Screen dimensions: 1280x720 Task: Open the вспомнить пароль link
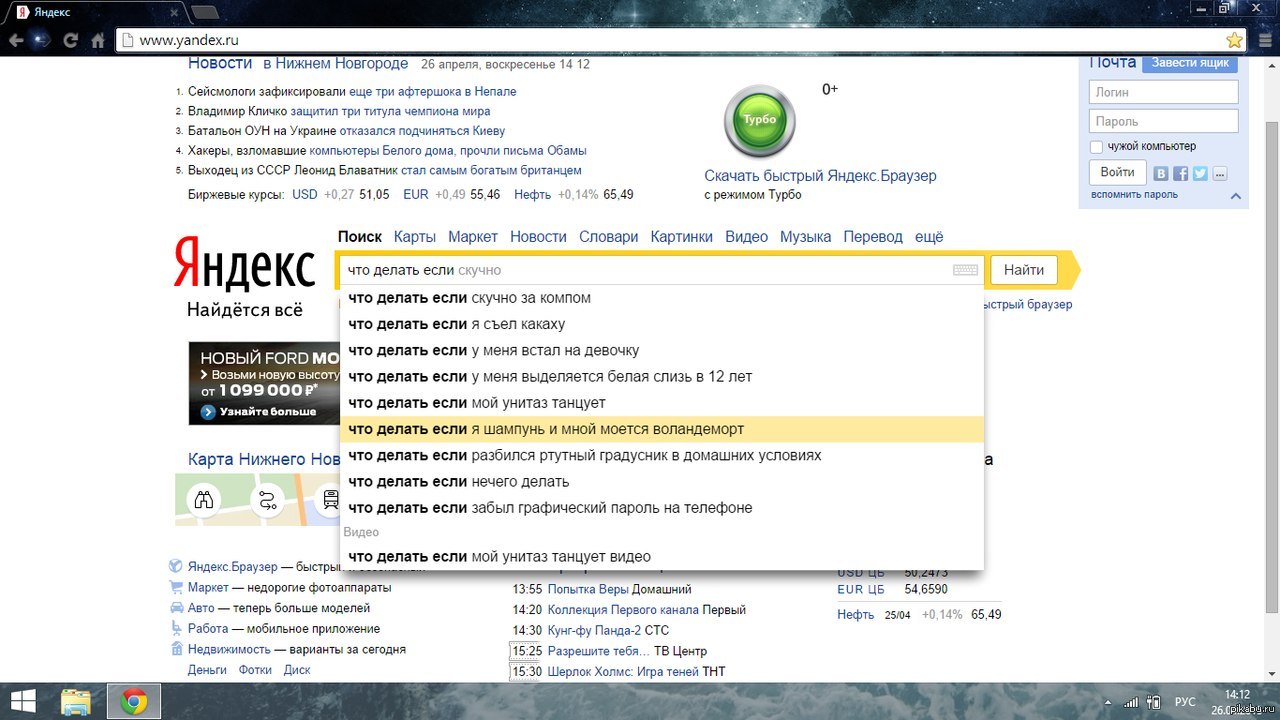[1134, 195]
